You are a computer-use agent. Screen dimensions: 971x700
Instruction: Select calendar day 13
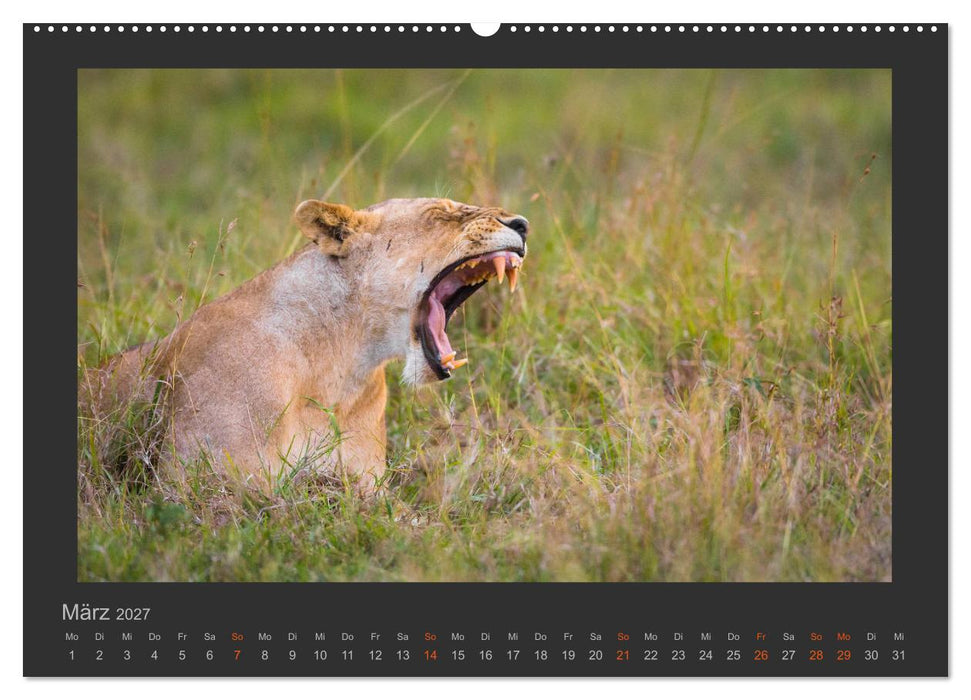403,655
